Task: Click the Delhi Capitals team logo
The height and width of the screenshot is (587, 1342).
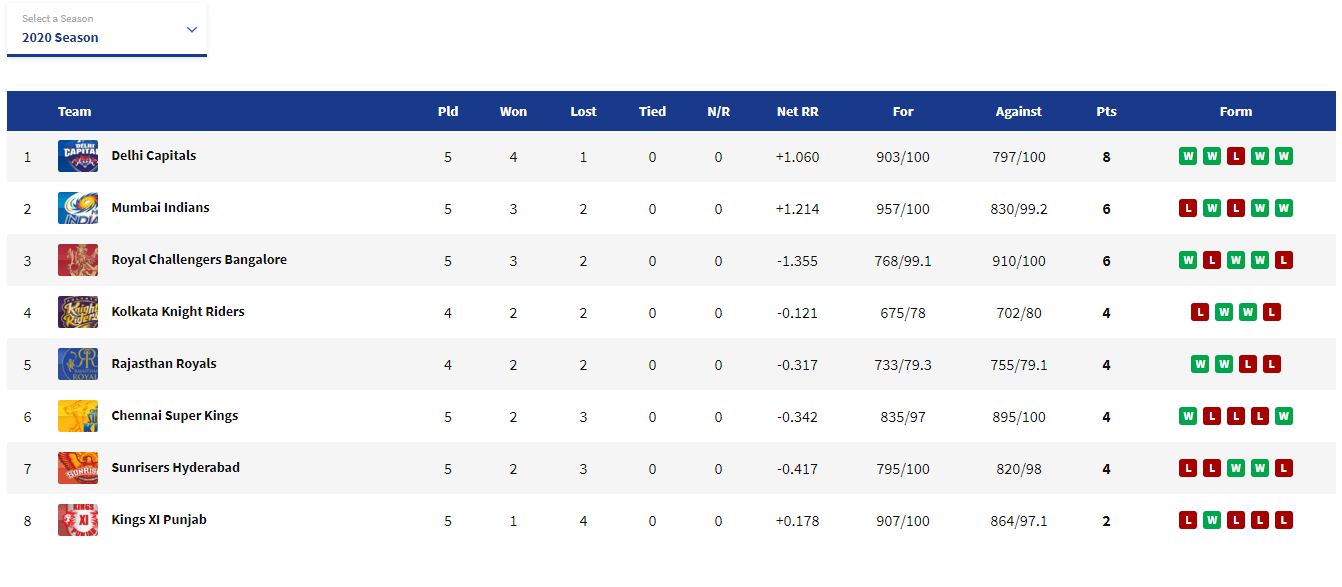Action: [x=78, y=156]
